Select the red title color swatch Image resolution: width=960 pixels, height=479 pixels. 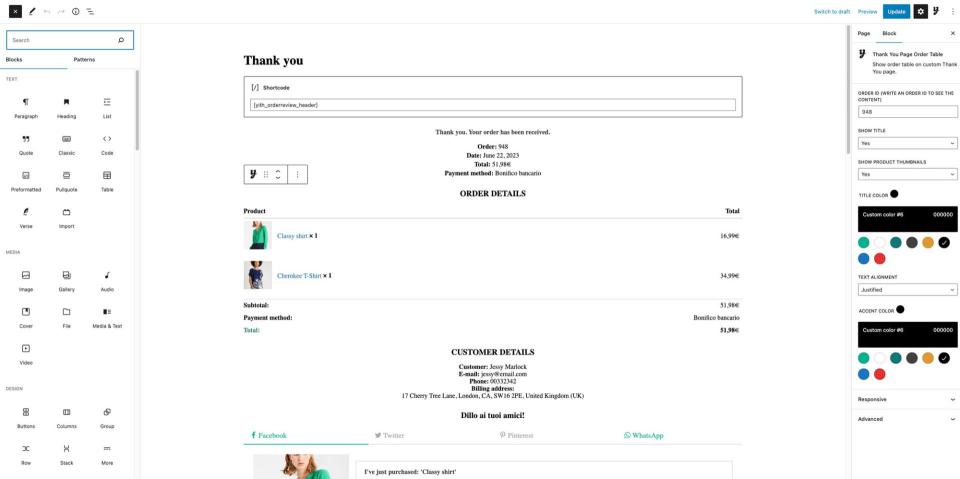[880, 258]
